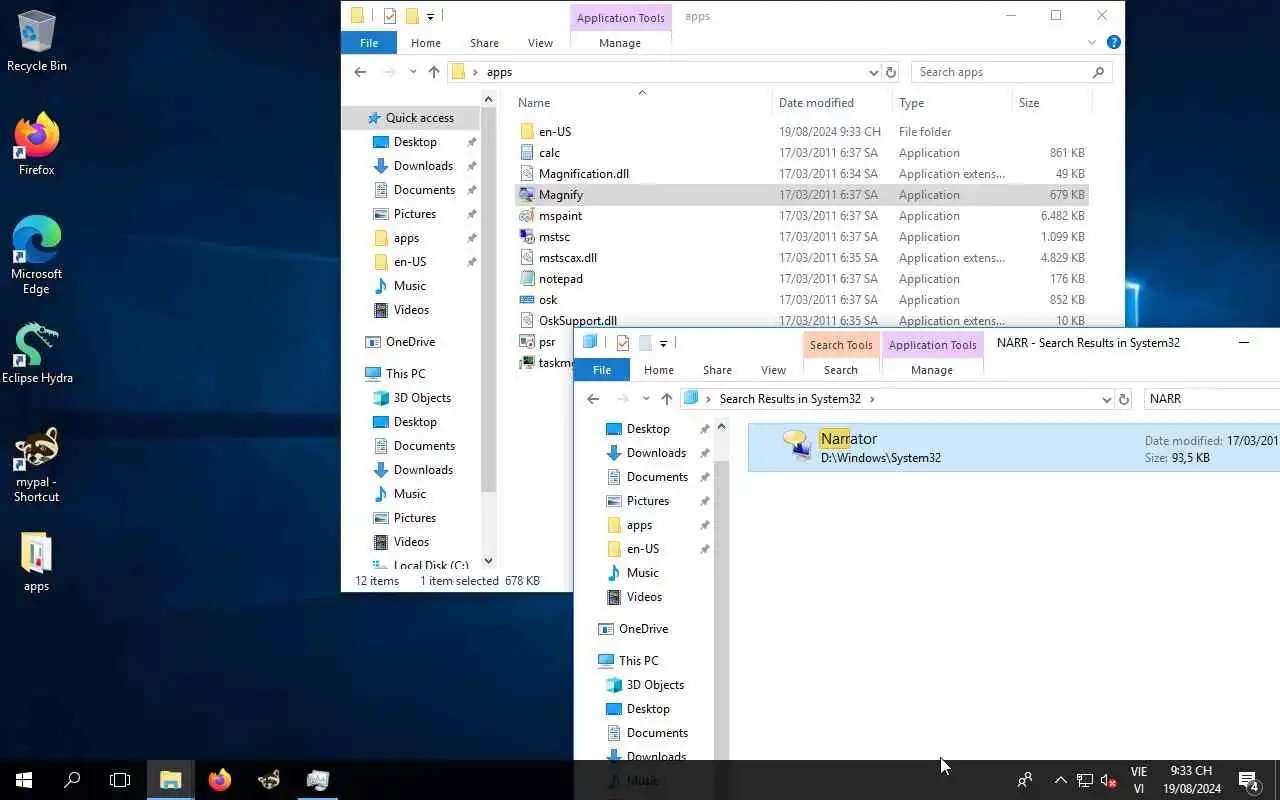
Task: Open the Manage tab under Application Tools in apps
Action: pyautogui.click(x=620, y=43)
